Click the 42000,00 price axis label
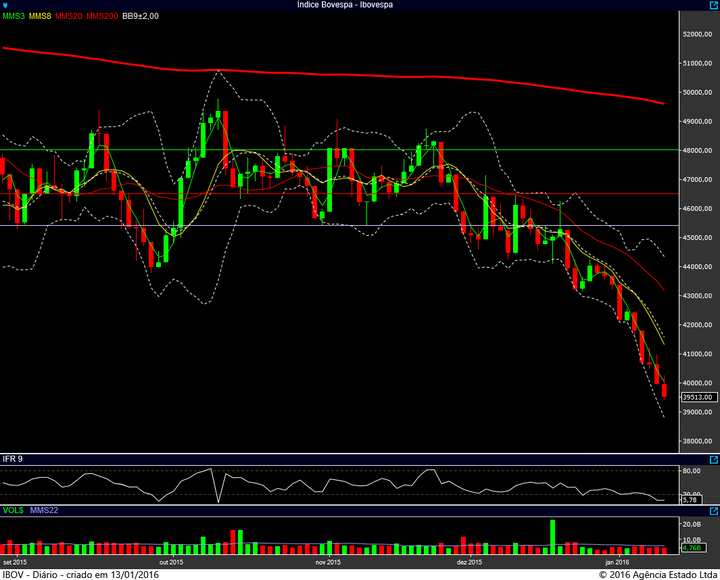Screen dimensions: 720x580 pos(698,325)
